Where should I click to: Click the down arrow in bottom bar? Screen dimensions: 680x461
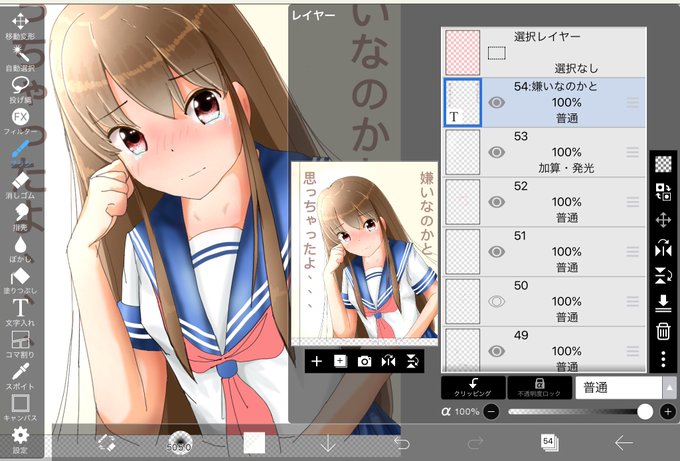coord(328,443)
